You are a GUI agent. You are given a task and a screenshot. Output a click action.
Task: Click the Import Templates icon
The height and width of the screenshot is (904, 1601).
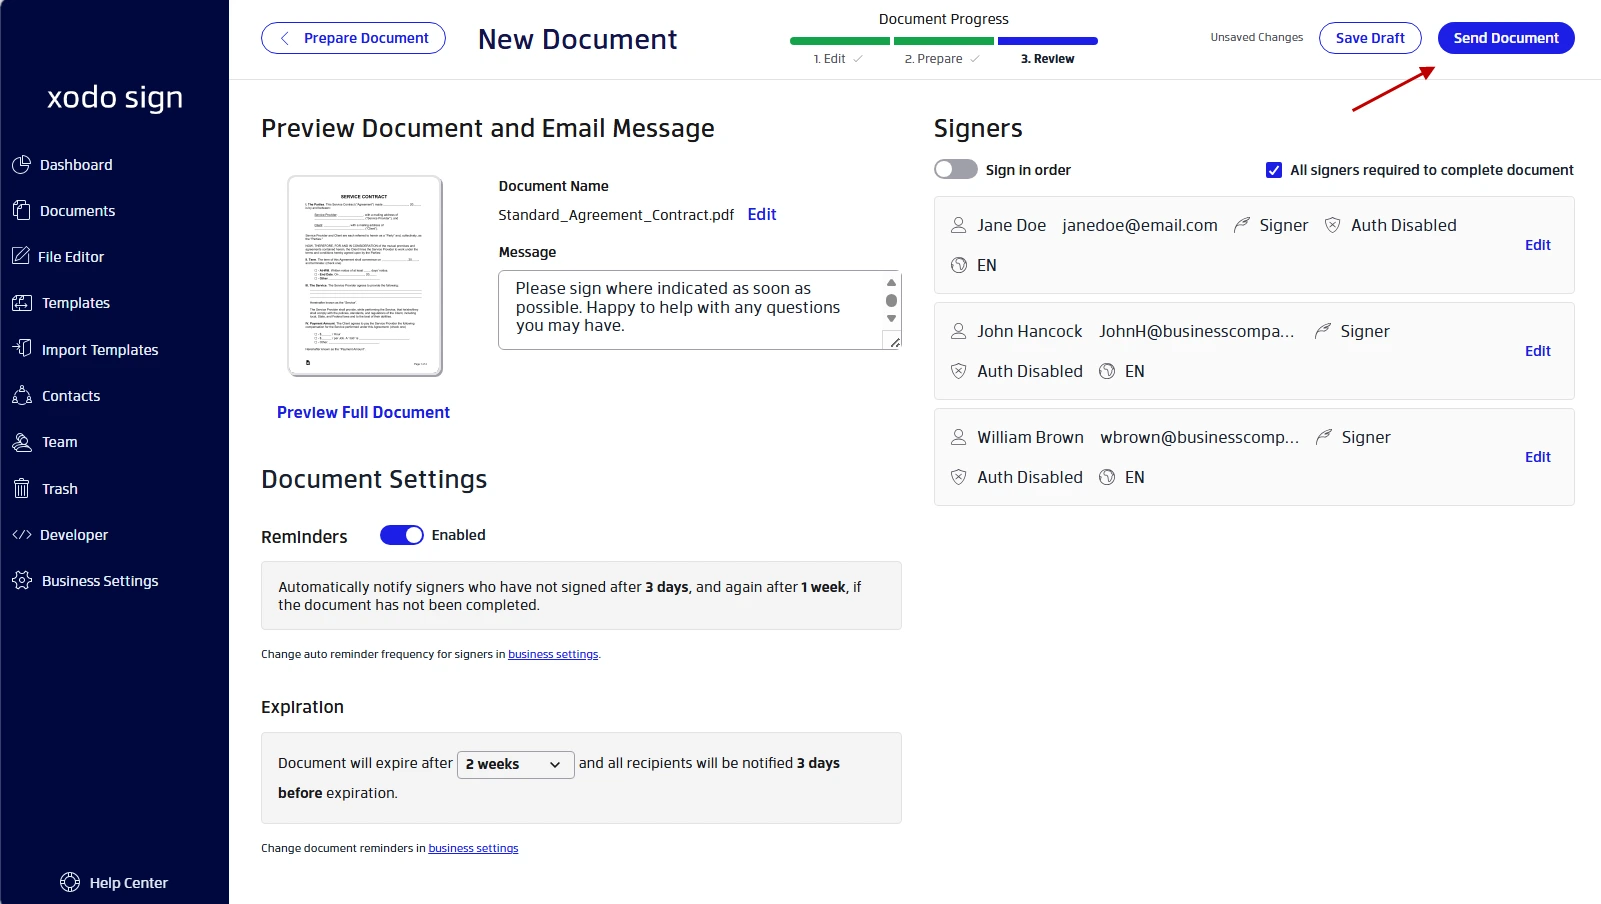(x=22, y=348)
